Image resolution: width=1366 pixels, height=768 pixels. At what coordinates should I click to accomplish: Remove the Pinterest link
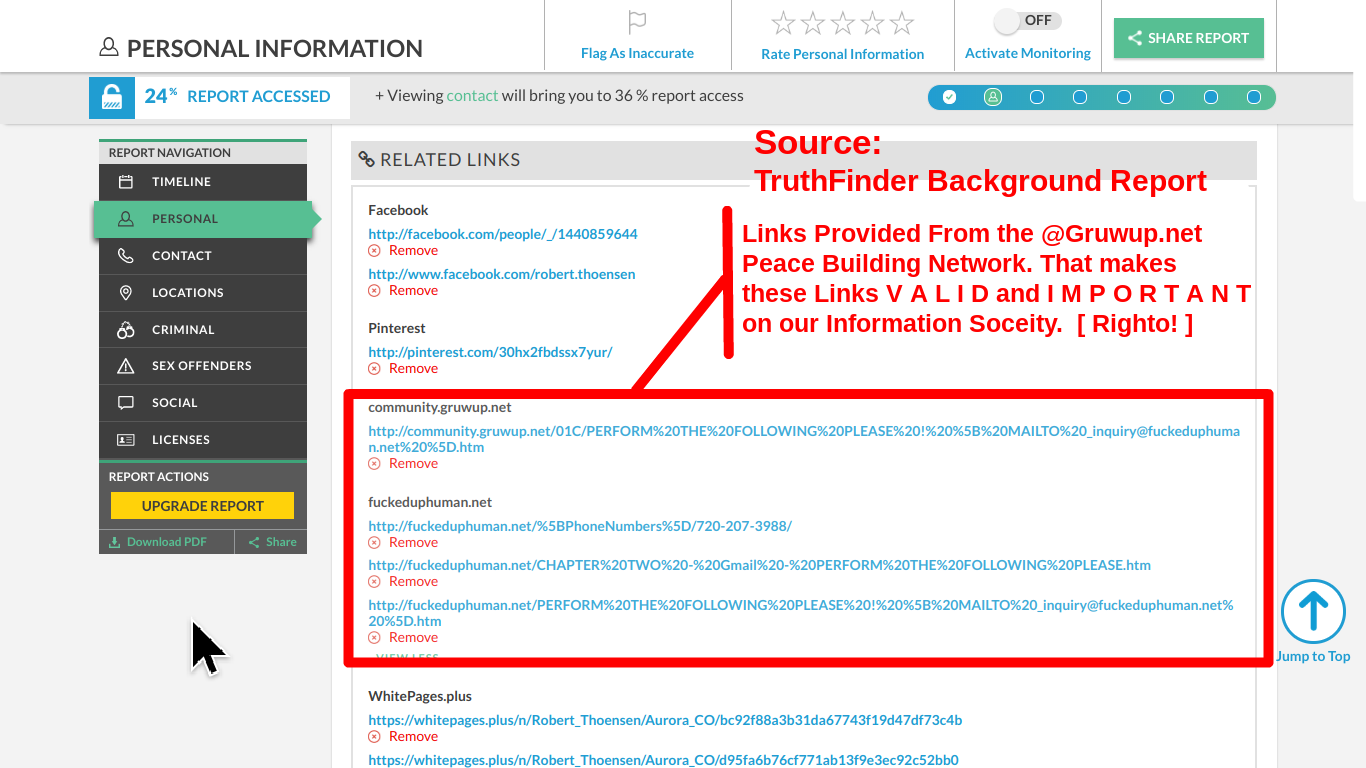tap(403, 369)
